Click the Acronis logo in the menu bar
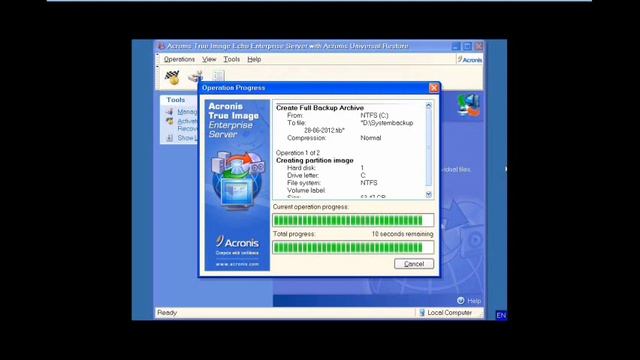This screenshot has height=360, width=640. pos(470,60)
